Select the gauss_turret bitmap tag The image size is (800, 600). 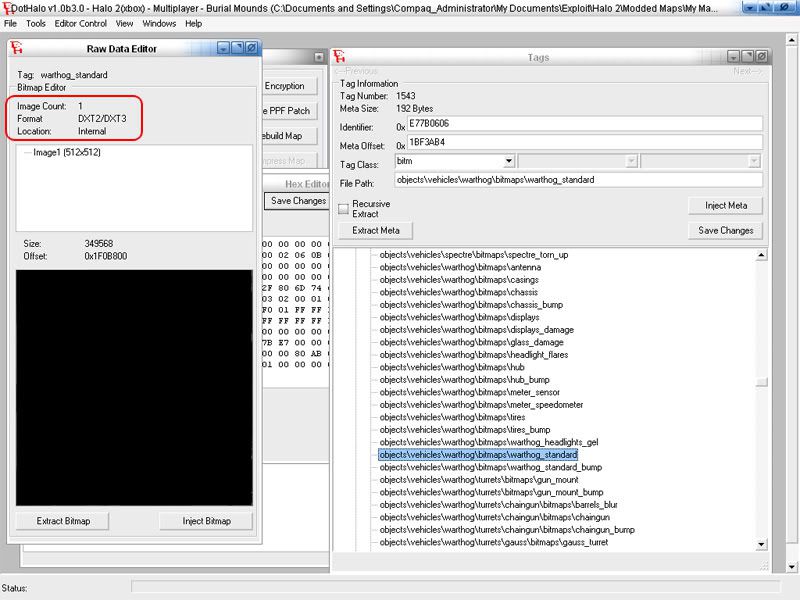[x=494, y=542]
